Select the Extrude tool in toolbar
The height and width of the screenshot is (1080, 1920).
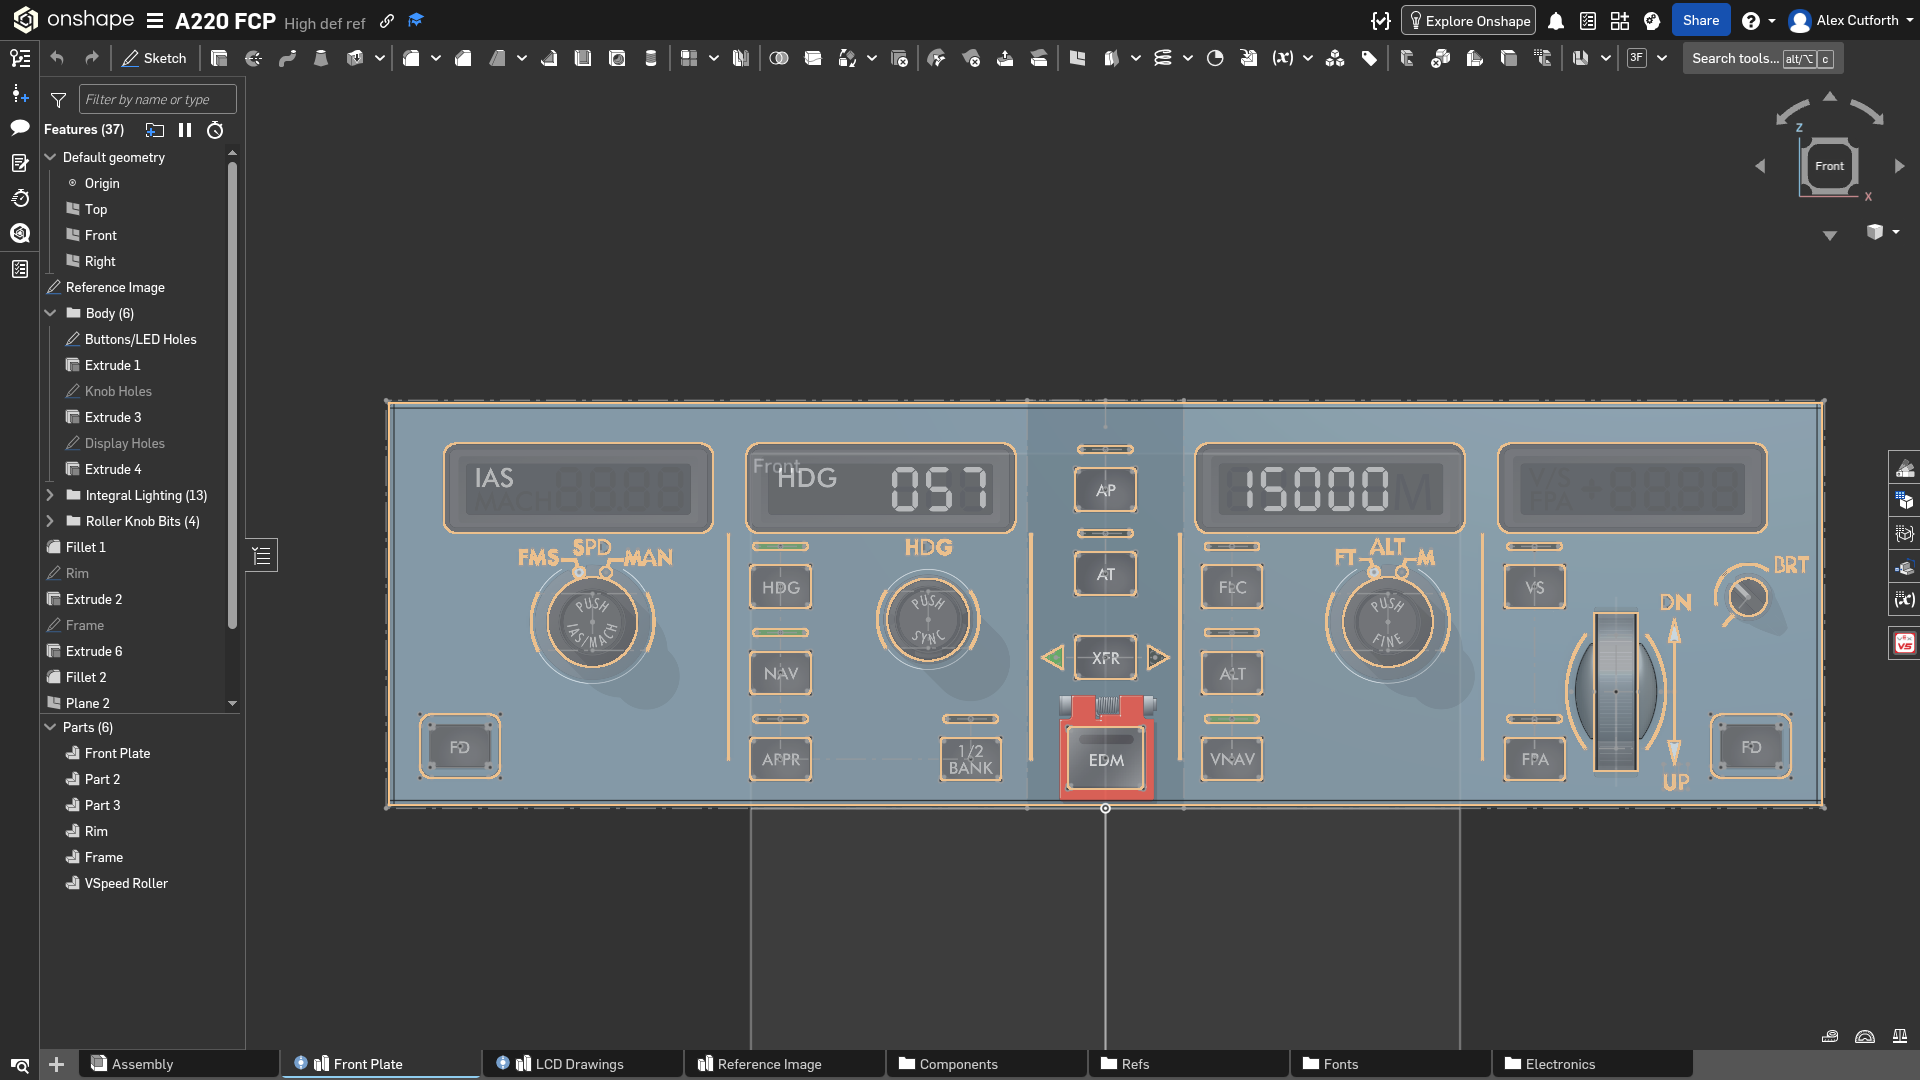(219, 59)
